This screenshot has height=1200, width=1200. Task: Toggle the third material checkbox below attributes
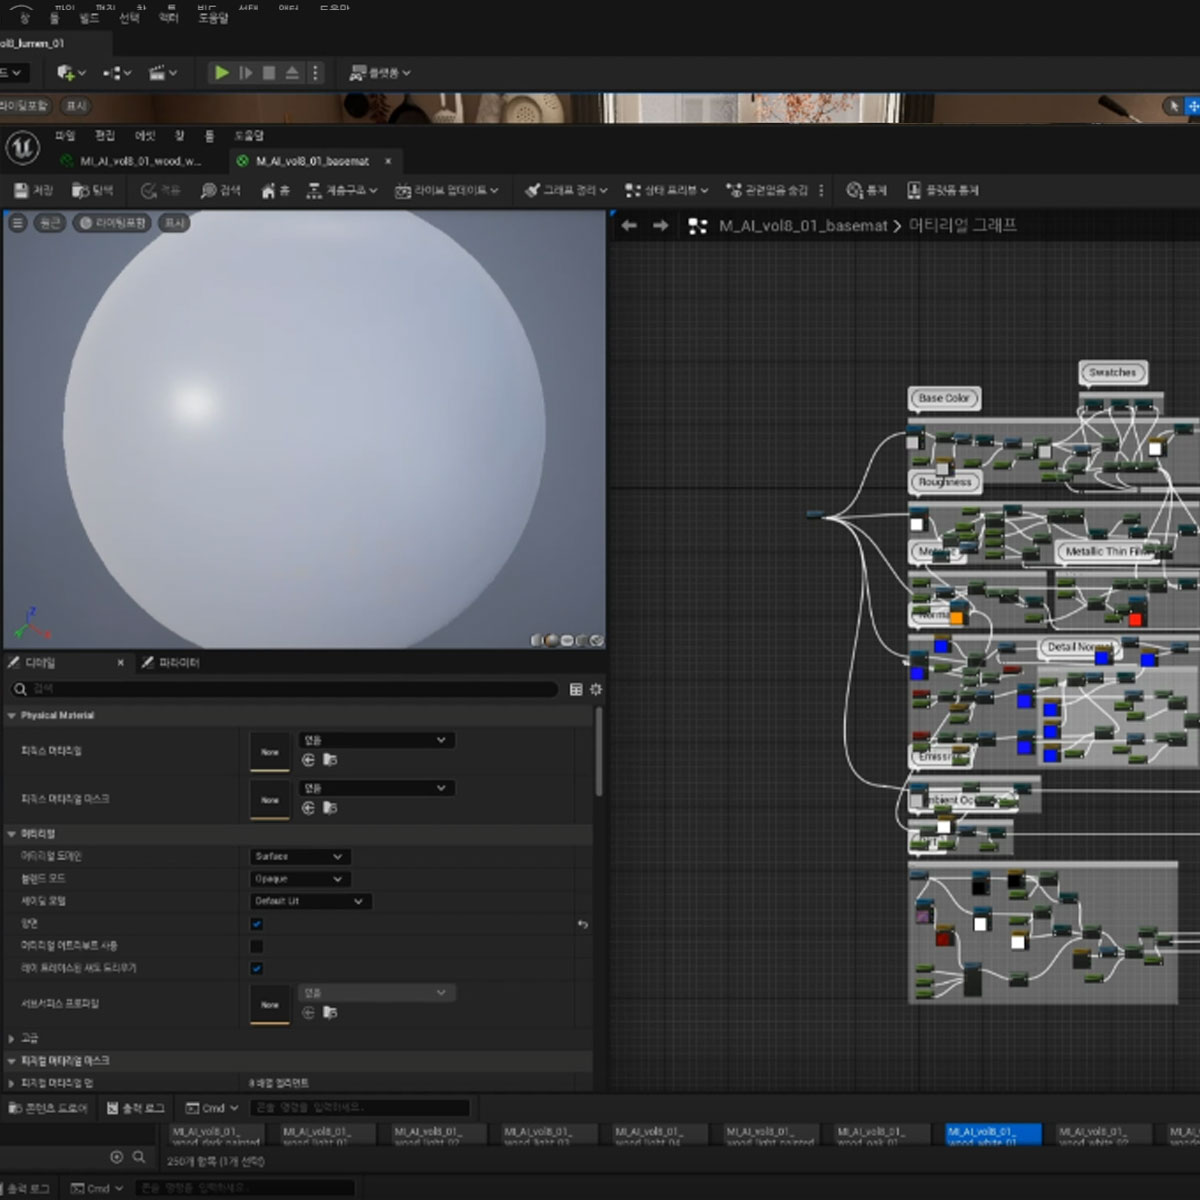pyautogui.click(x=257, y=968)
